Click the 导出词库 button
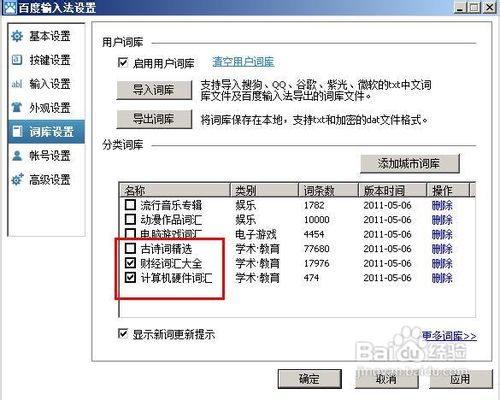Screen dimensions: 500x400 [x=154, y=119]
